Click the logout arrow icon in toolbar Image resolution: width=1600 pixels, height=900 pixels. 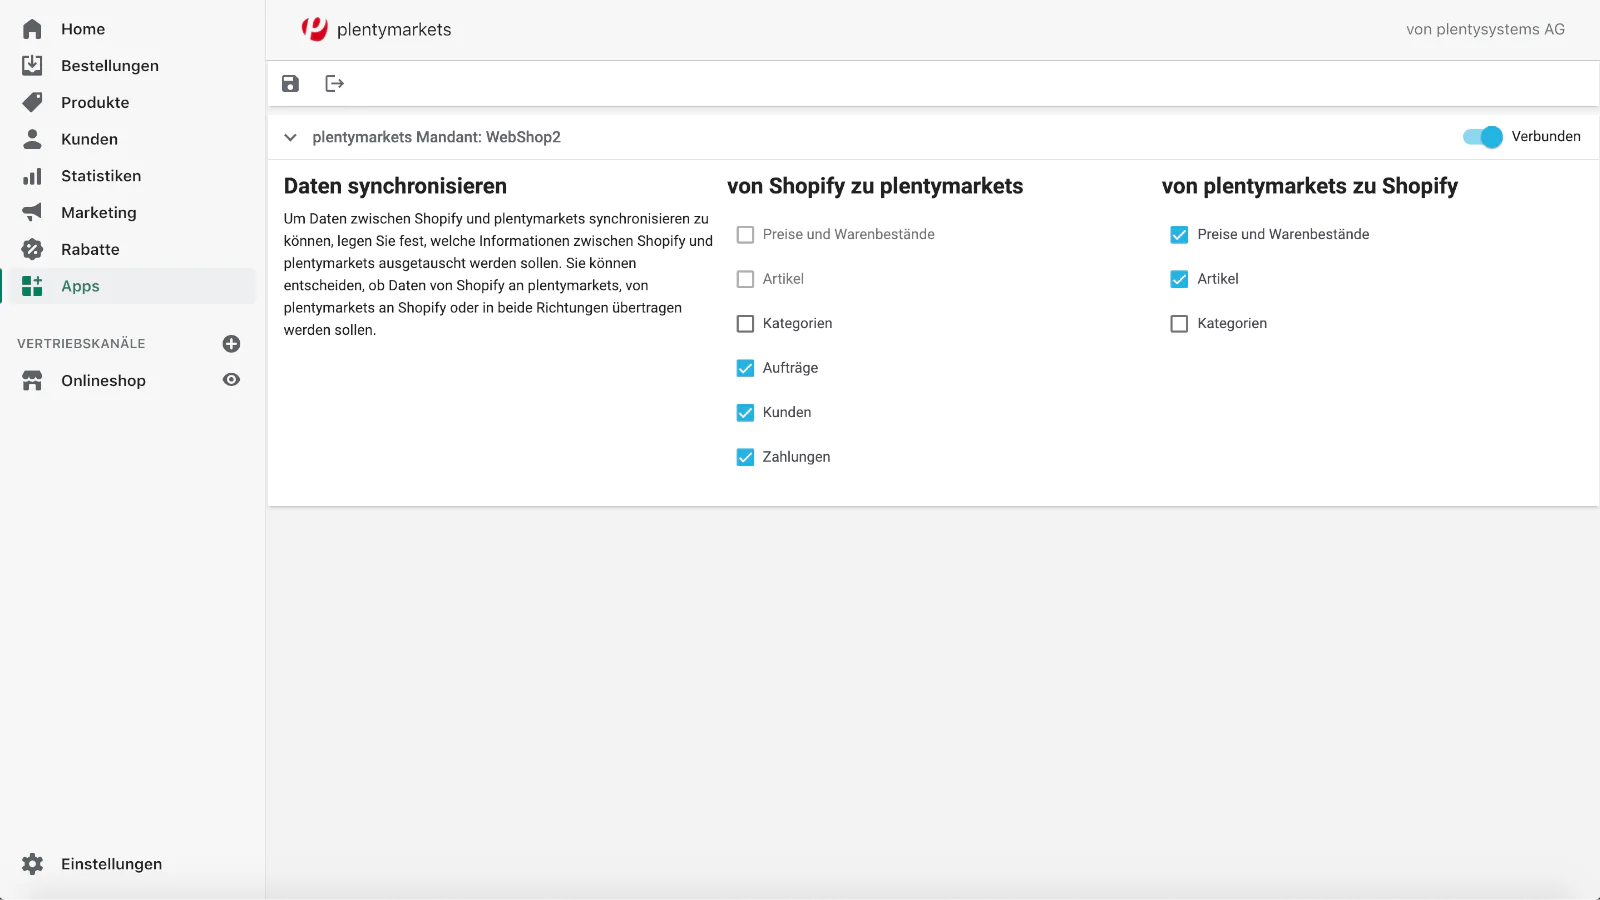coord(334,84)
